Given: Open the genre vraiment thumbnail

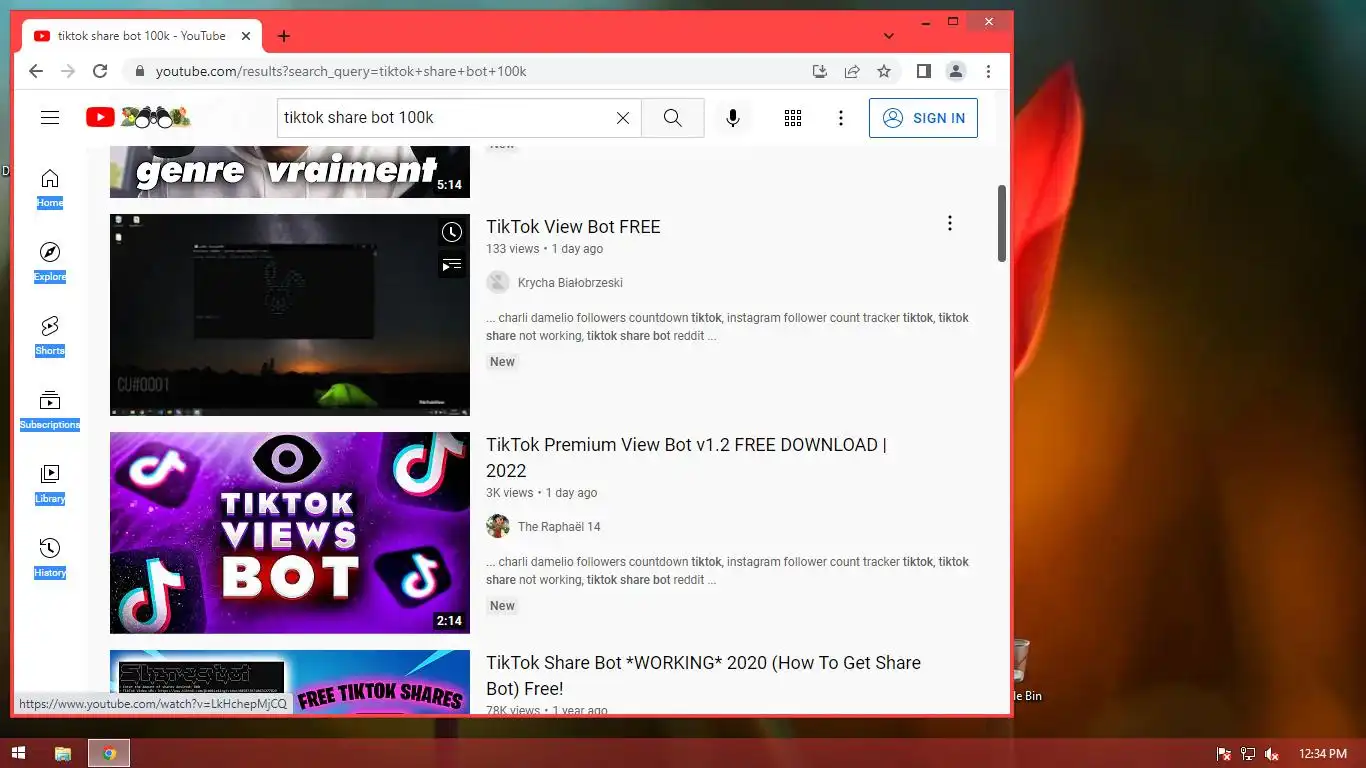Looking at the screenshot, I should [290, 172].
